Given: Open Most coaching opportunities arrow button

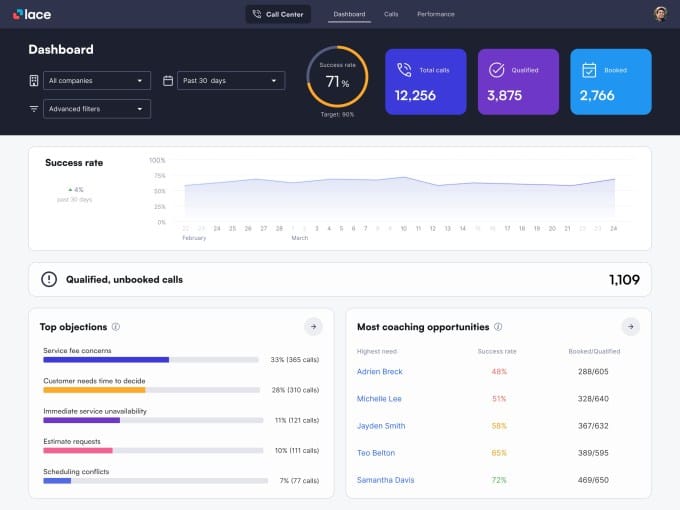Looking at the screenshot, I should coord(630,326).
